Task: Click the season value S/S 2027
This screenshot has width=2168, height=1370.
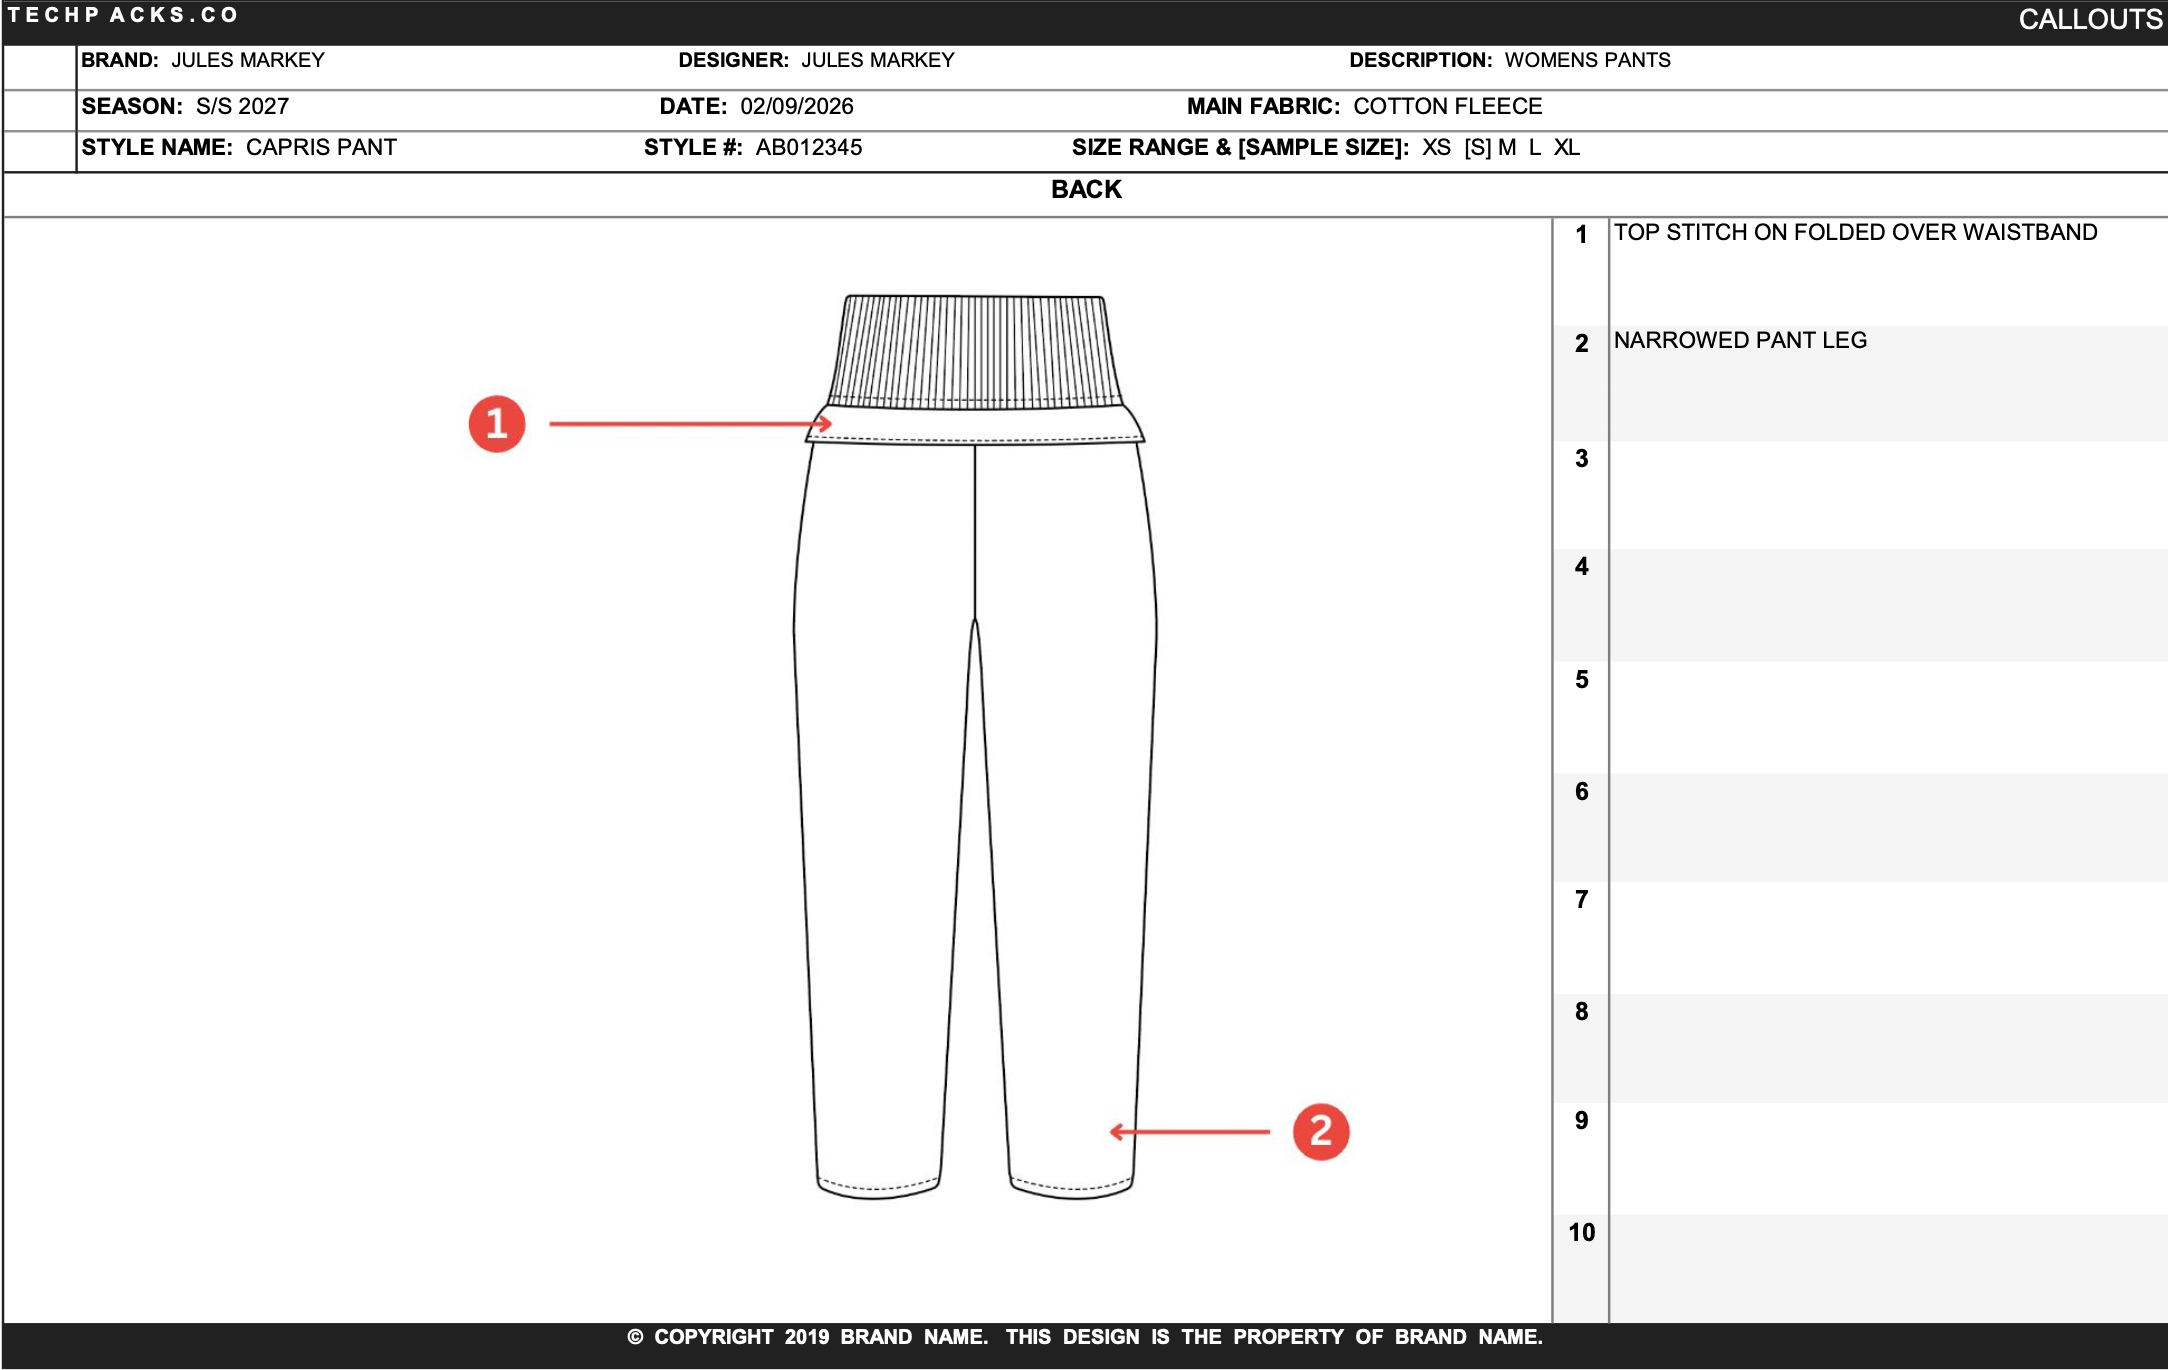Action: coord(243,106)
